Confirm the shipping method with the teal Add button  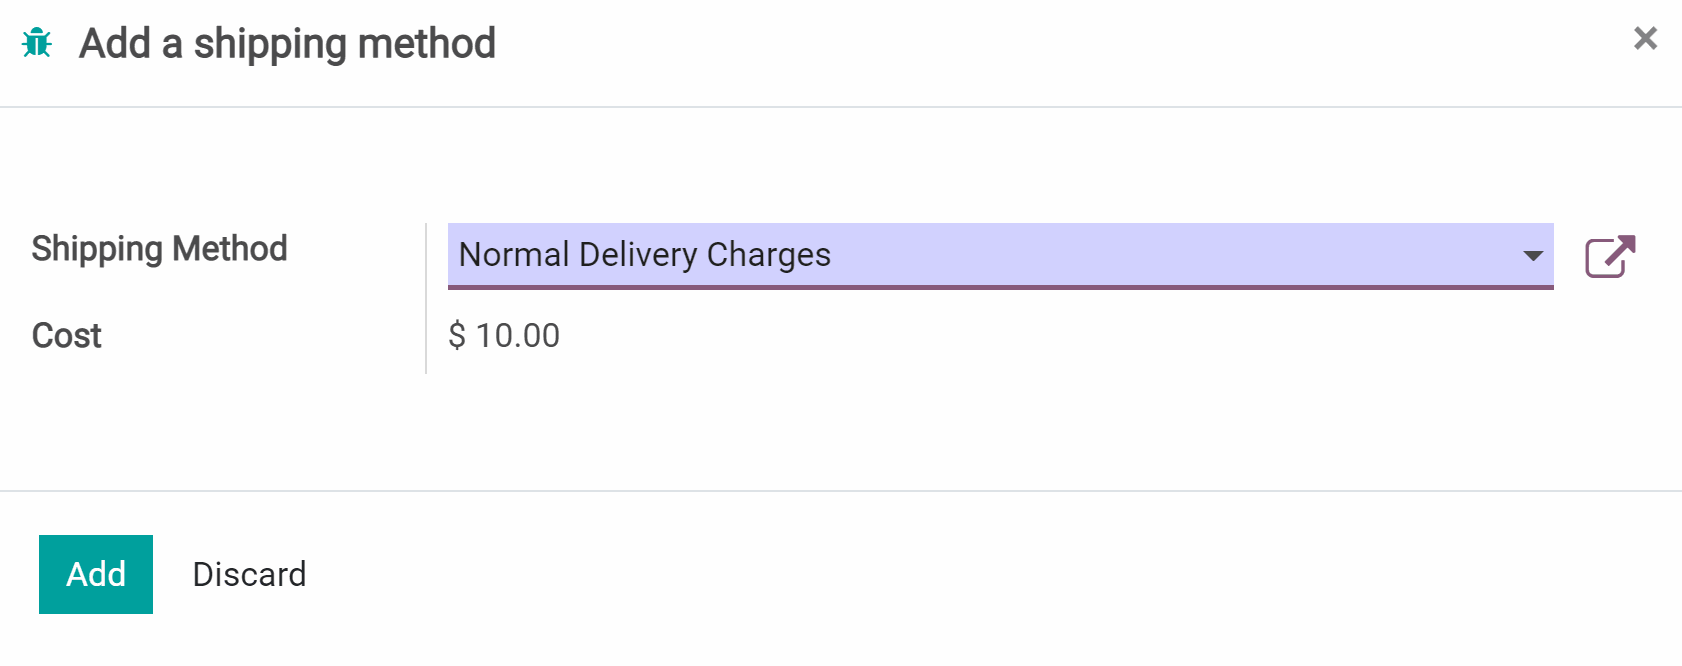pyautogui.click(x=96, y=575)
